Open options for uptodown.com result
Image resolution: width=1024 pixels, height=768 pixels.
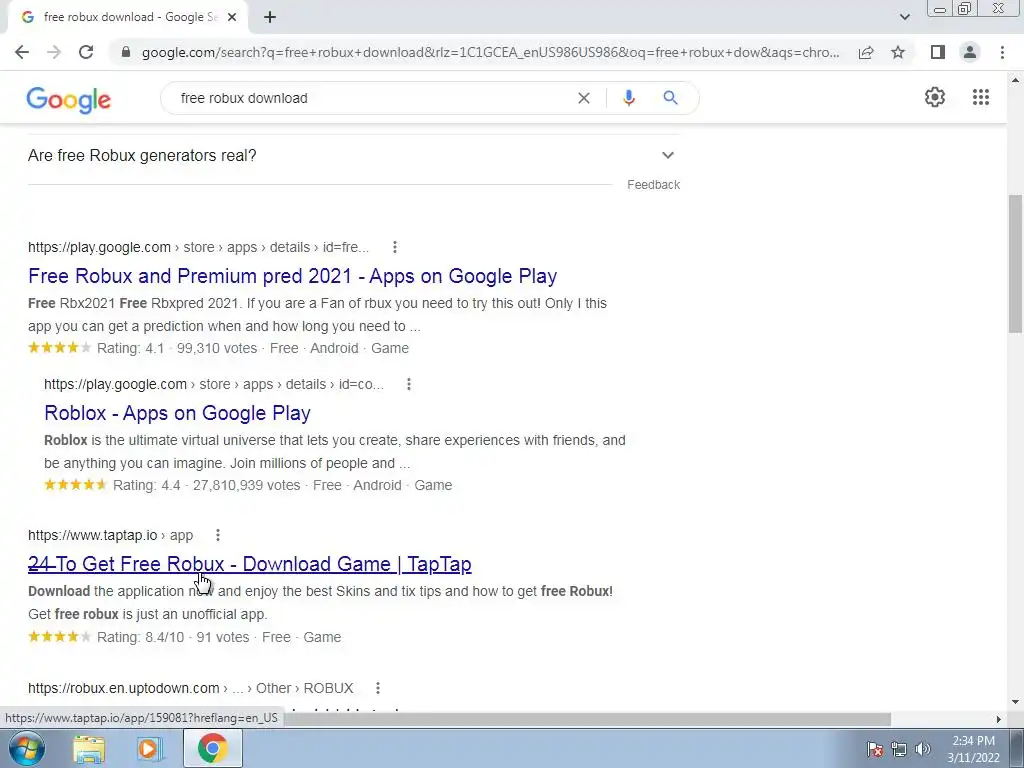tap(377, 688)
